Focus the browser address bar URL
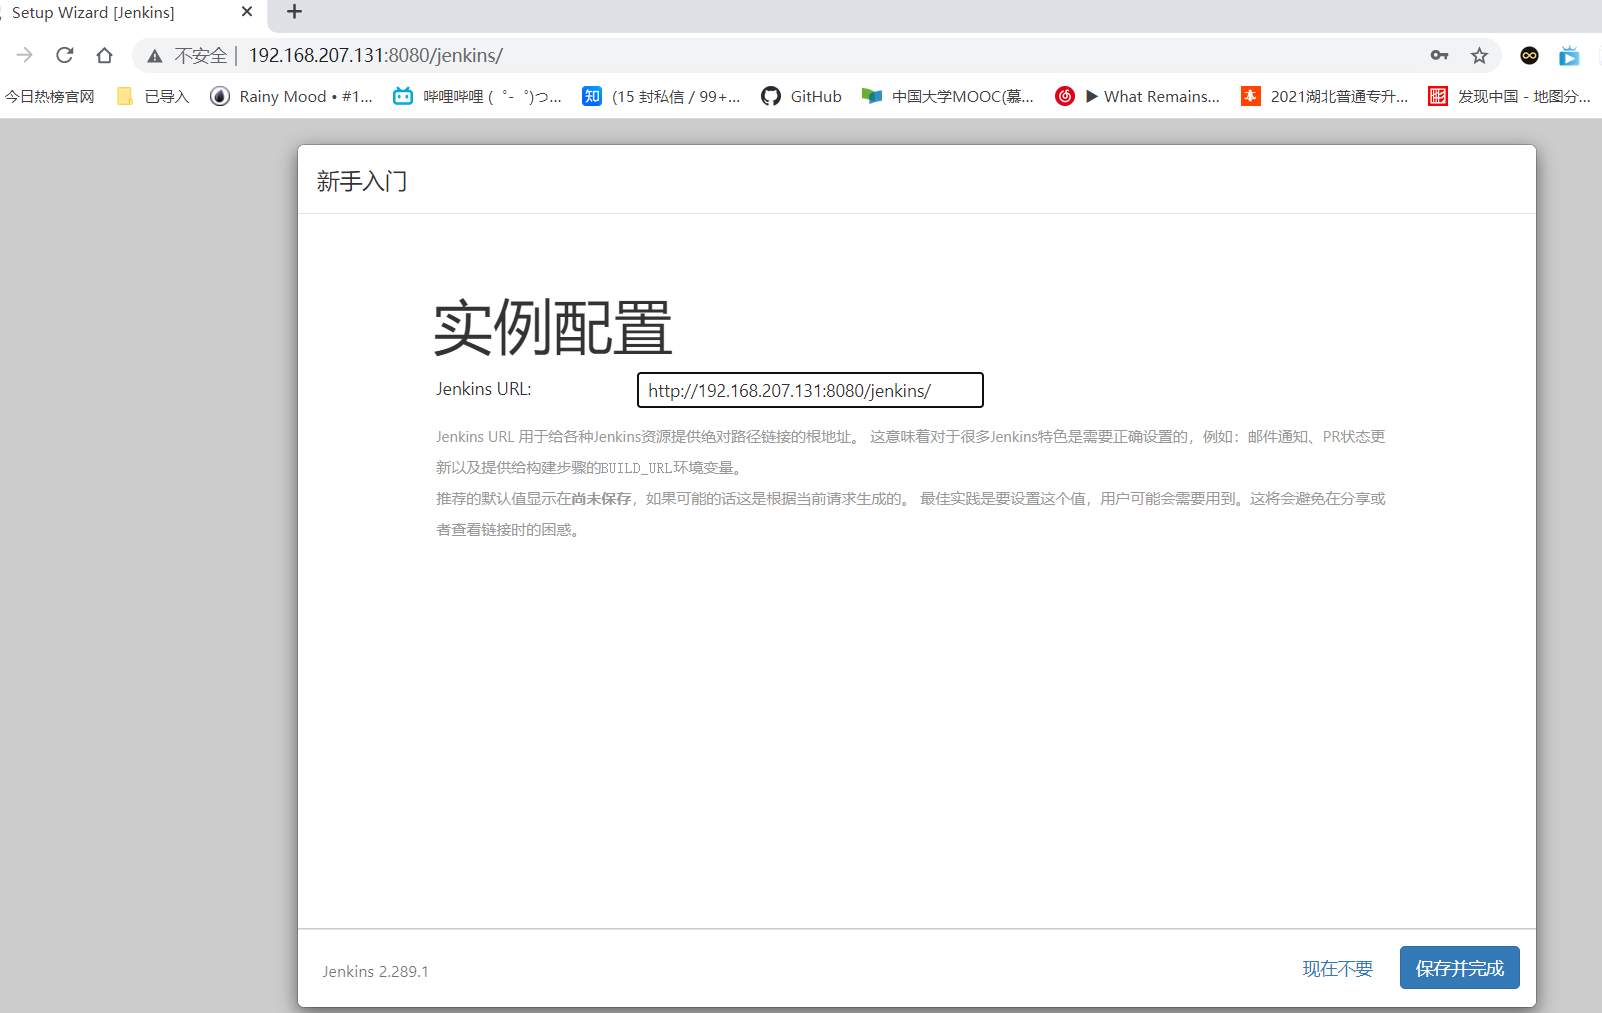The image size is (1602, 1013). [x=375, y=55]
